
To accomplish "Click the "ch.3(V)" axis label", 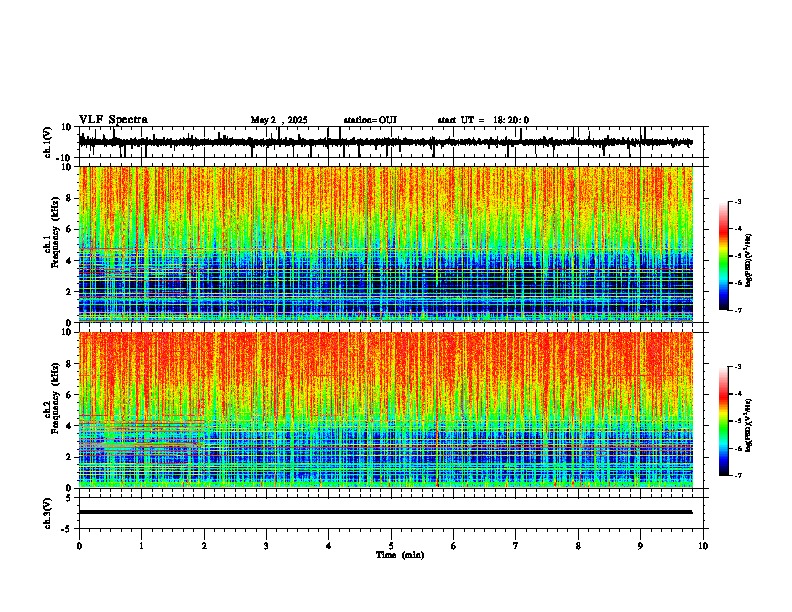I will click(x=48, y=514).
